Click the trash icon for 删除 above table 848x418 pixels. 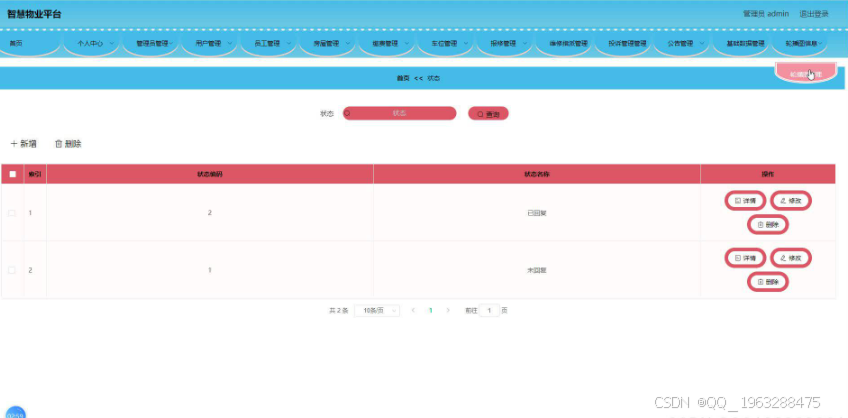pos(58,144)
